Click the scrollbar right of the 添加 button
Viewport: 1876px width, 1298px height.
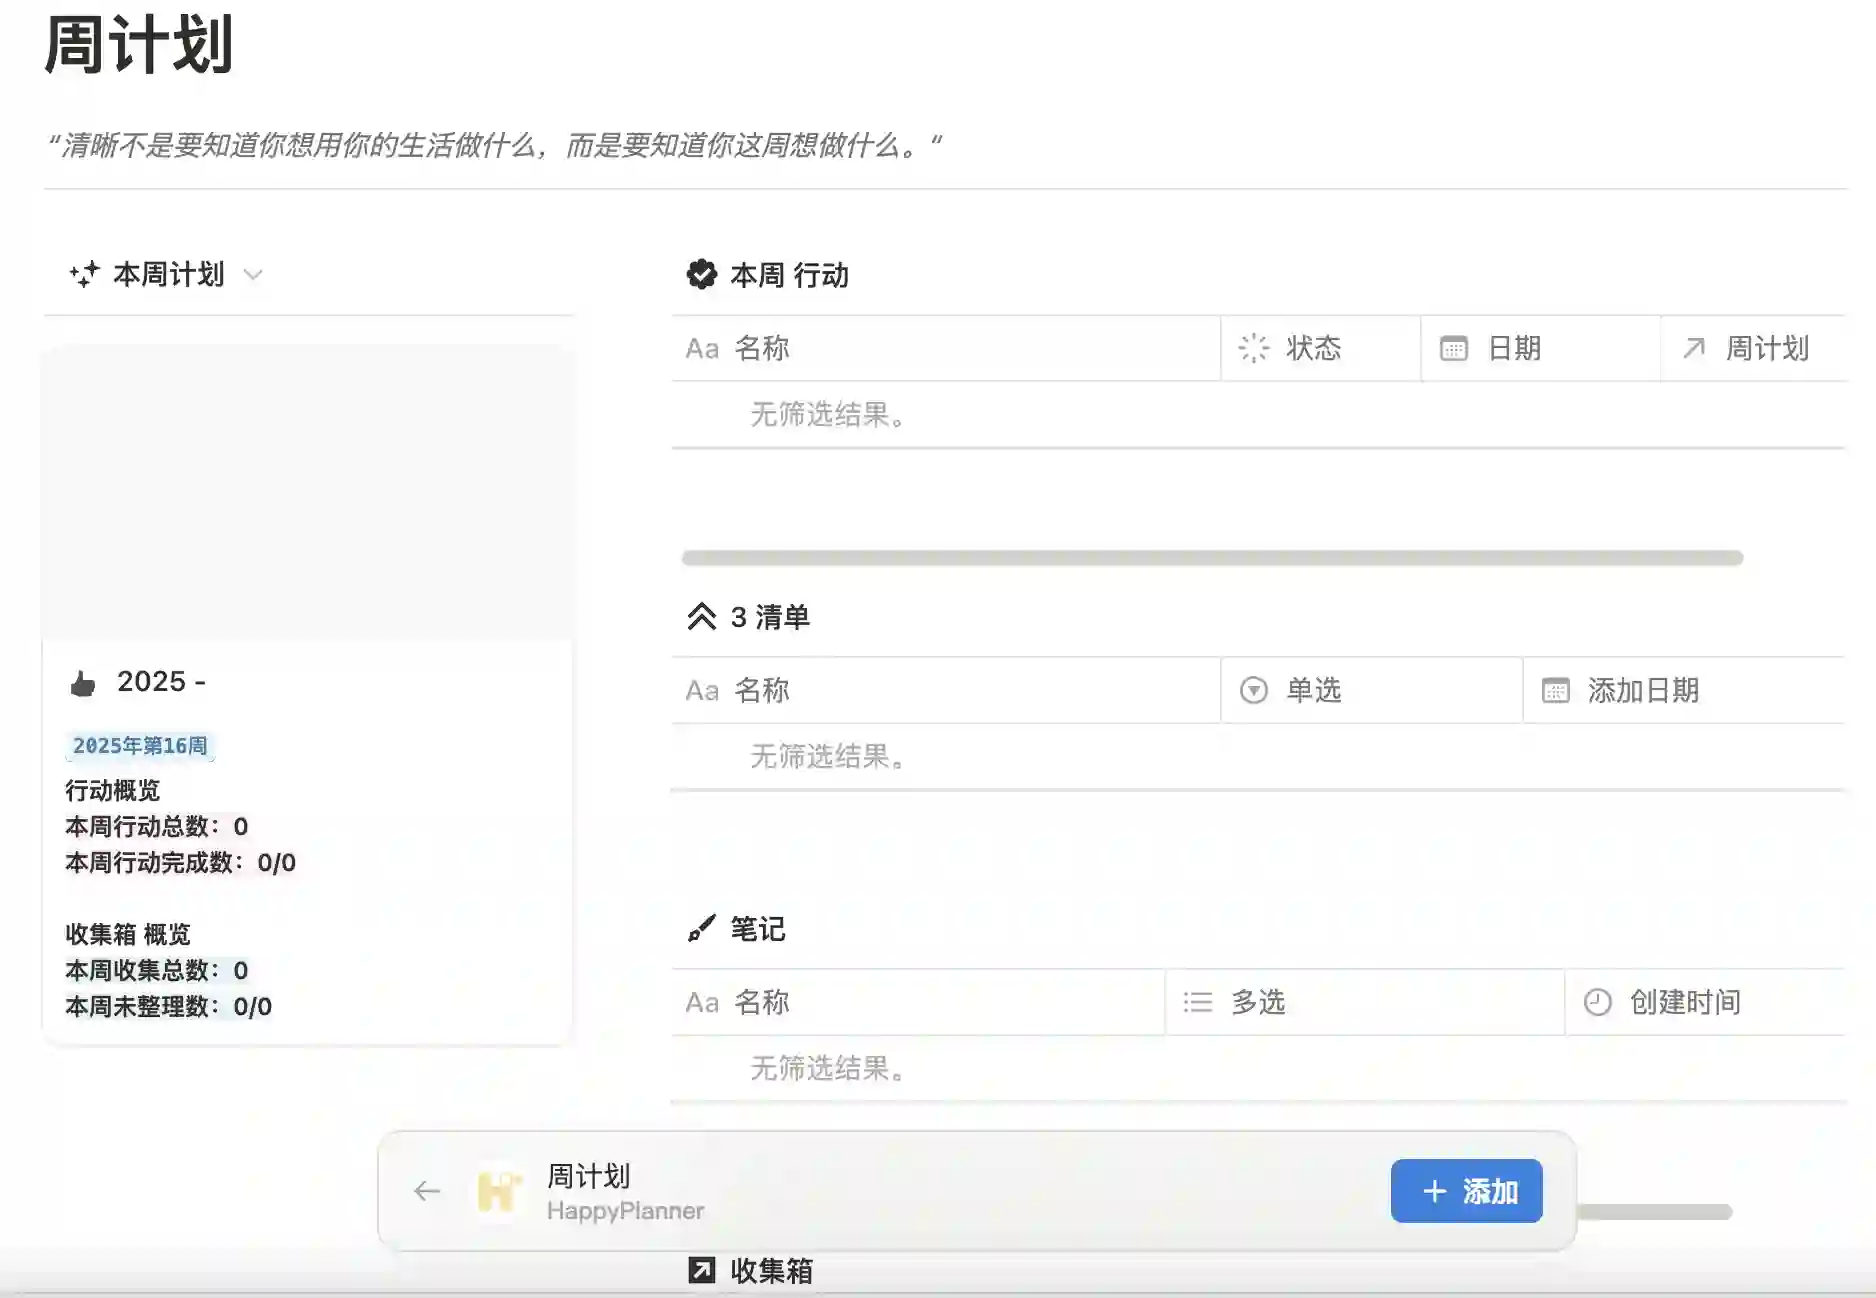point(1655,1212)
